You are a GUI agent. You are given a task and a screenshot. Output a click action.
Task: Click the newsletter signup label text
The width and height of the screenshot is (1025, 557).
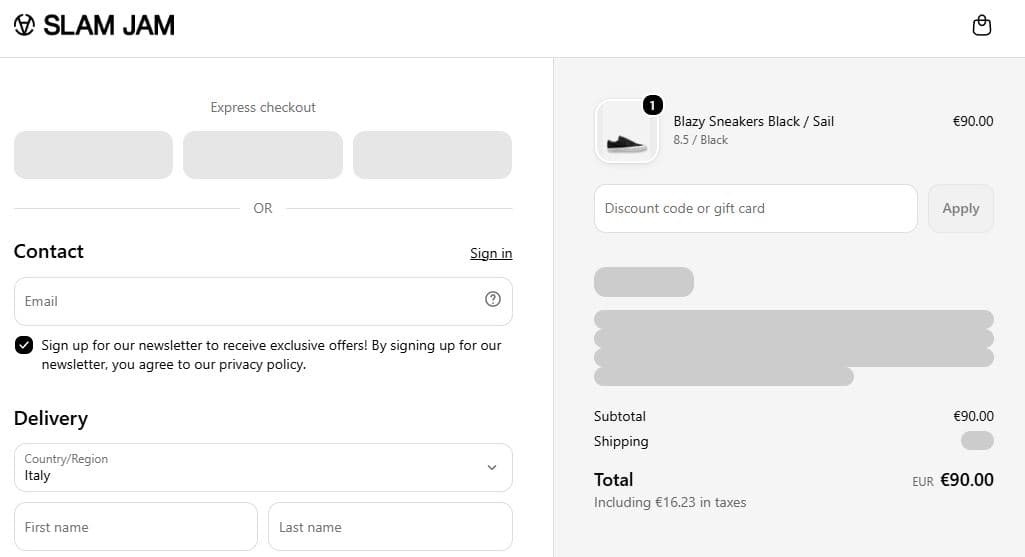(x=271, y=354)
